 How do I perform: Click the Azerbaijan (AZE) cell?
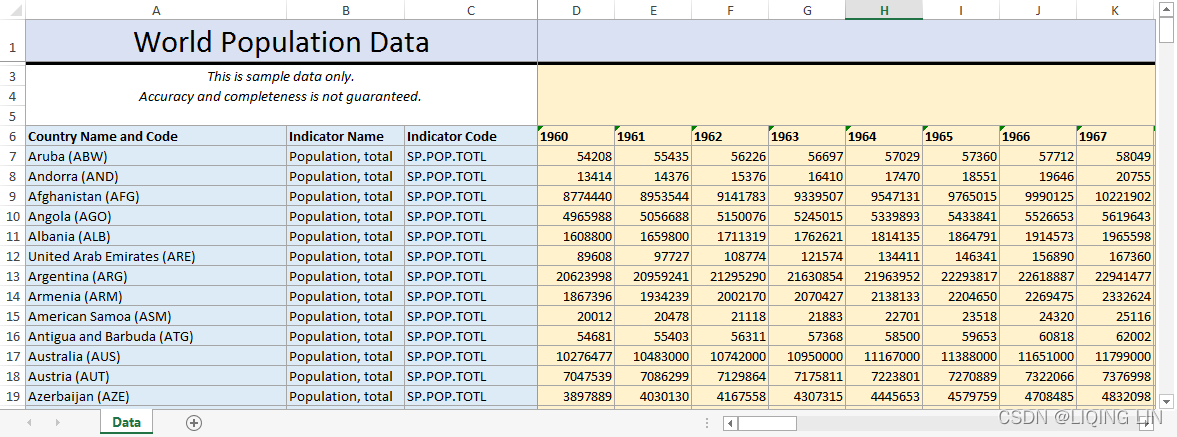156,395
